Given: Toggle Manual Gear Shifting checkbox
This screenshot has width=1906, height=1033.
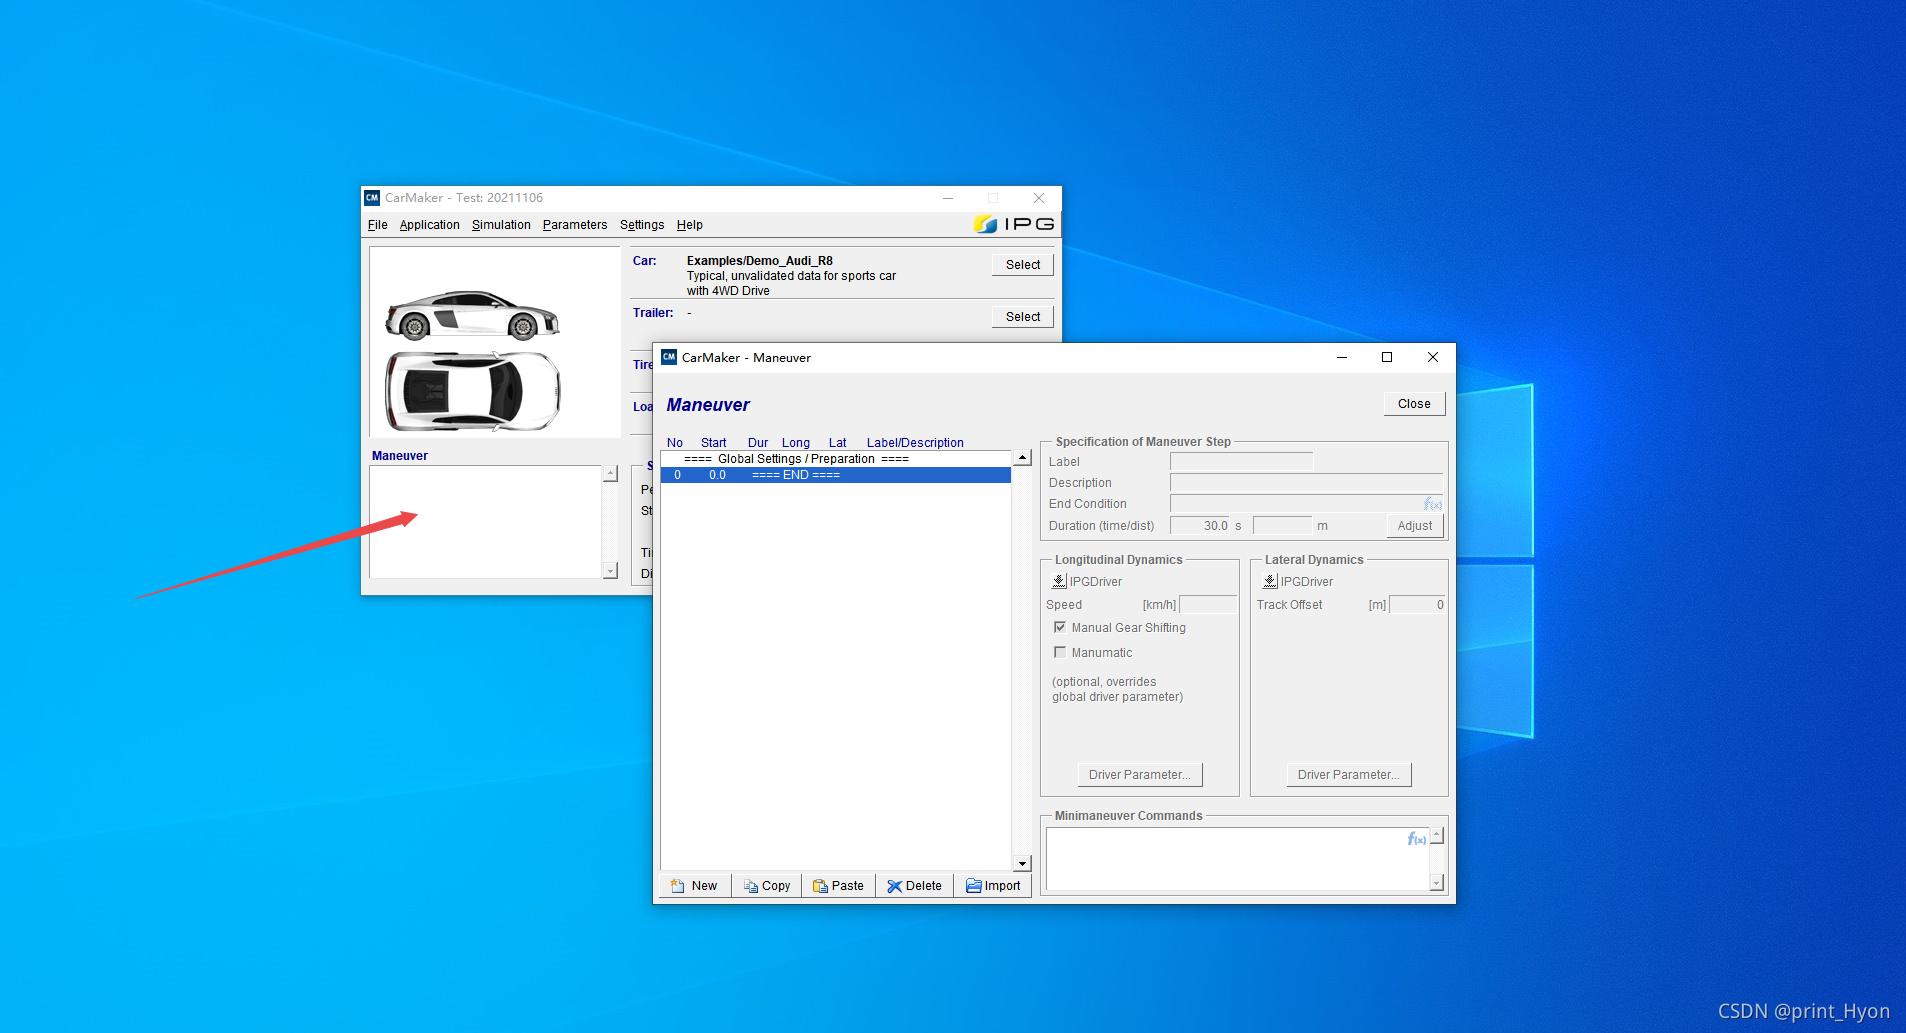Looking at the screenshot, I should coord(1060,627).
